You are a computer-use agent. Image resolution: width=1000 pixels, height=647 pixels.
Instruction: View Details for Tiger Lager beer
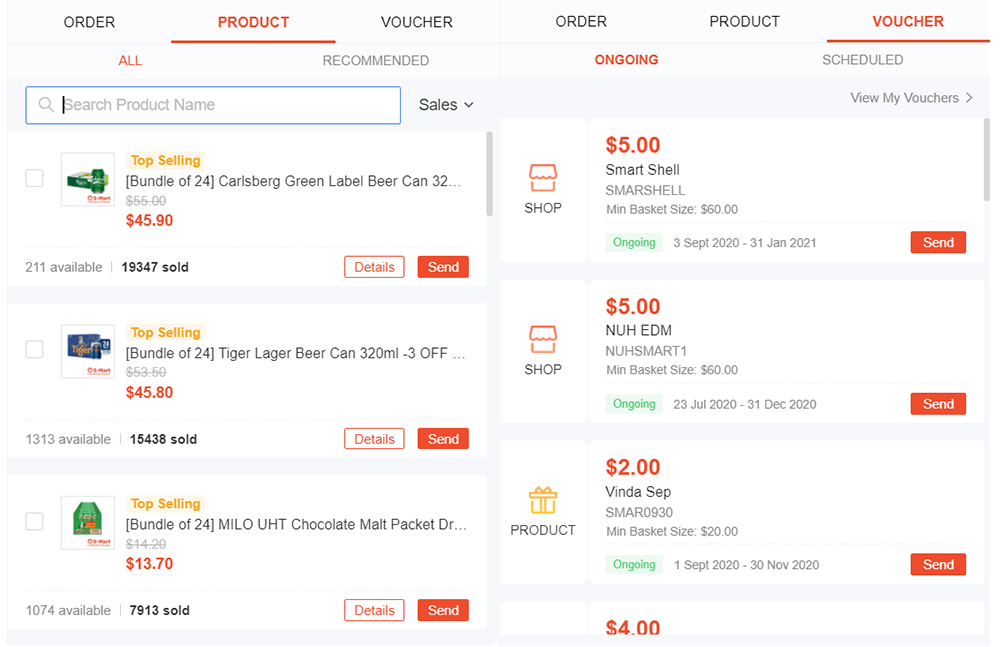(x=374, y=439)
